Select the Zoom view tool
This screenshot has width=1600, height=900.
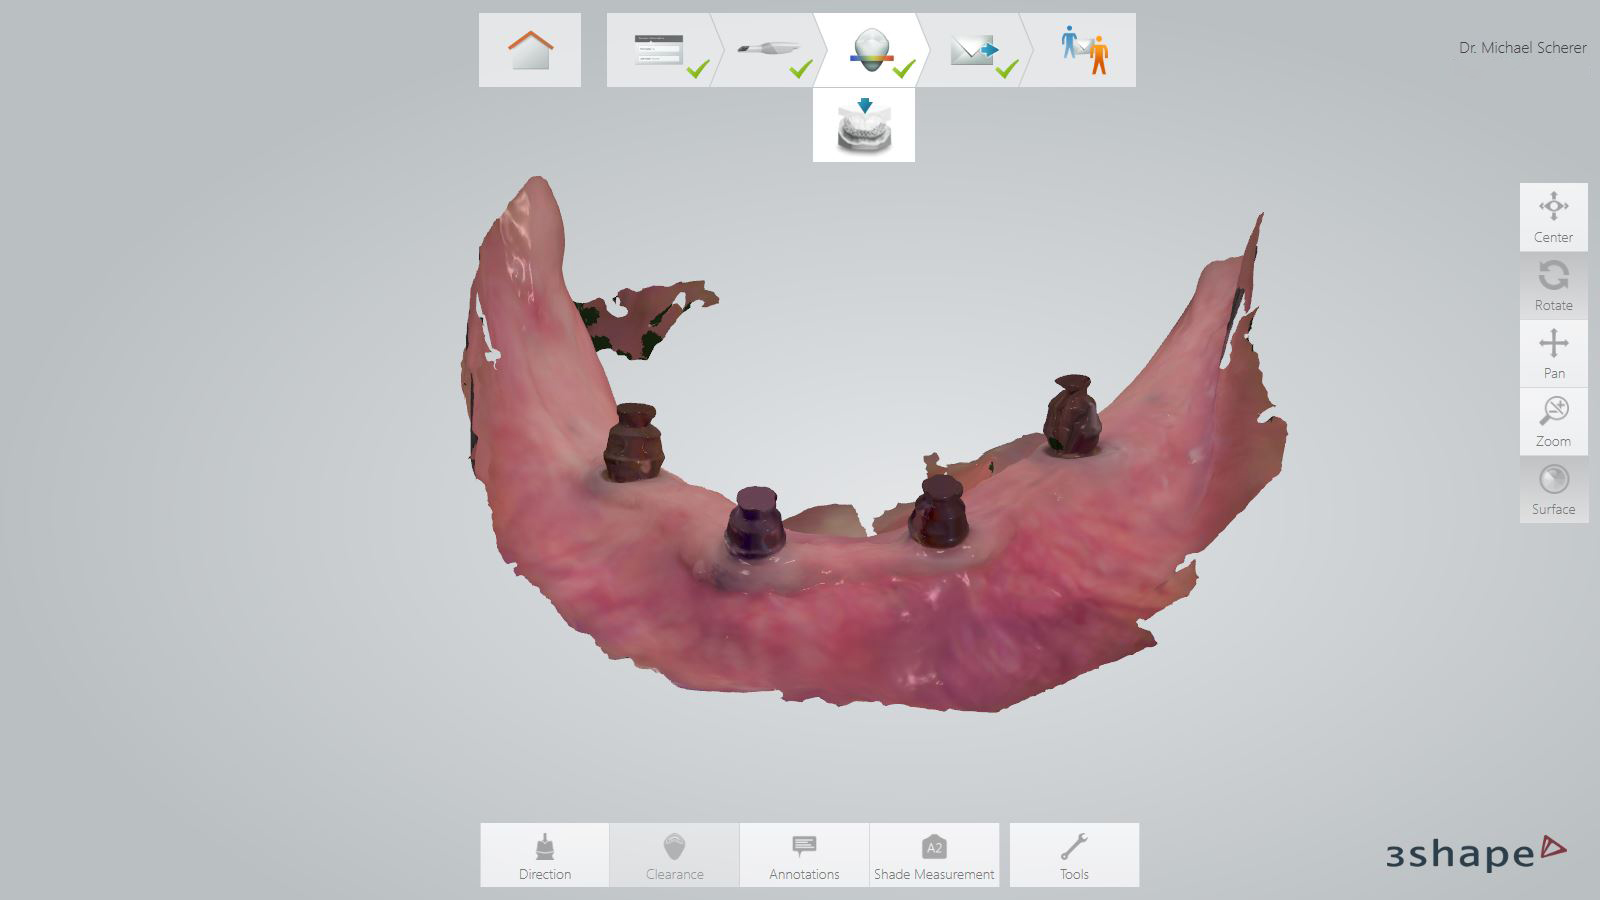pos(1553,421)
